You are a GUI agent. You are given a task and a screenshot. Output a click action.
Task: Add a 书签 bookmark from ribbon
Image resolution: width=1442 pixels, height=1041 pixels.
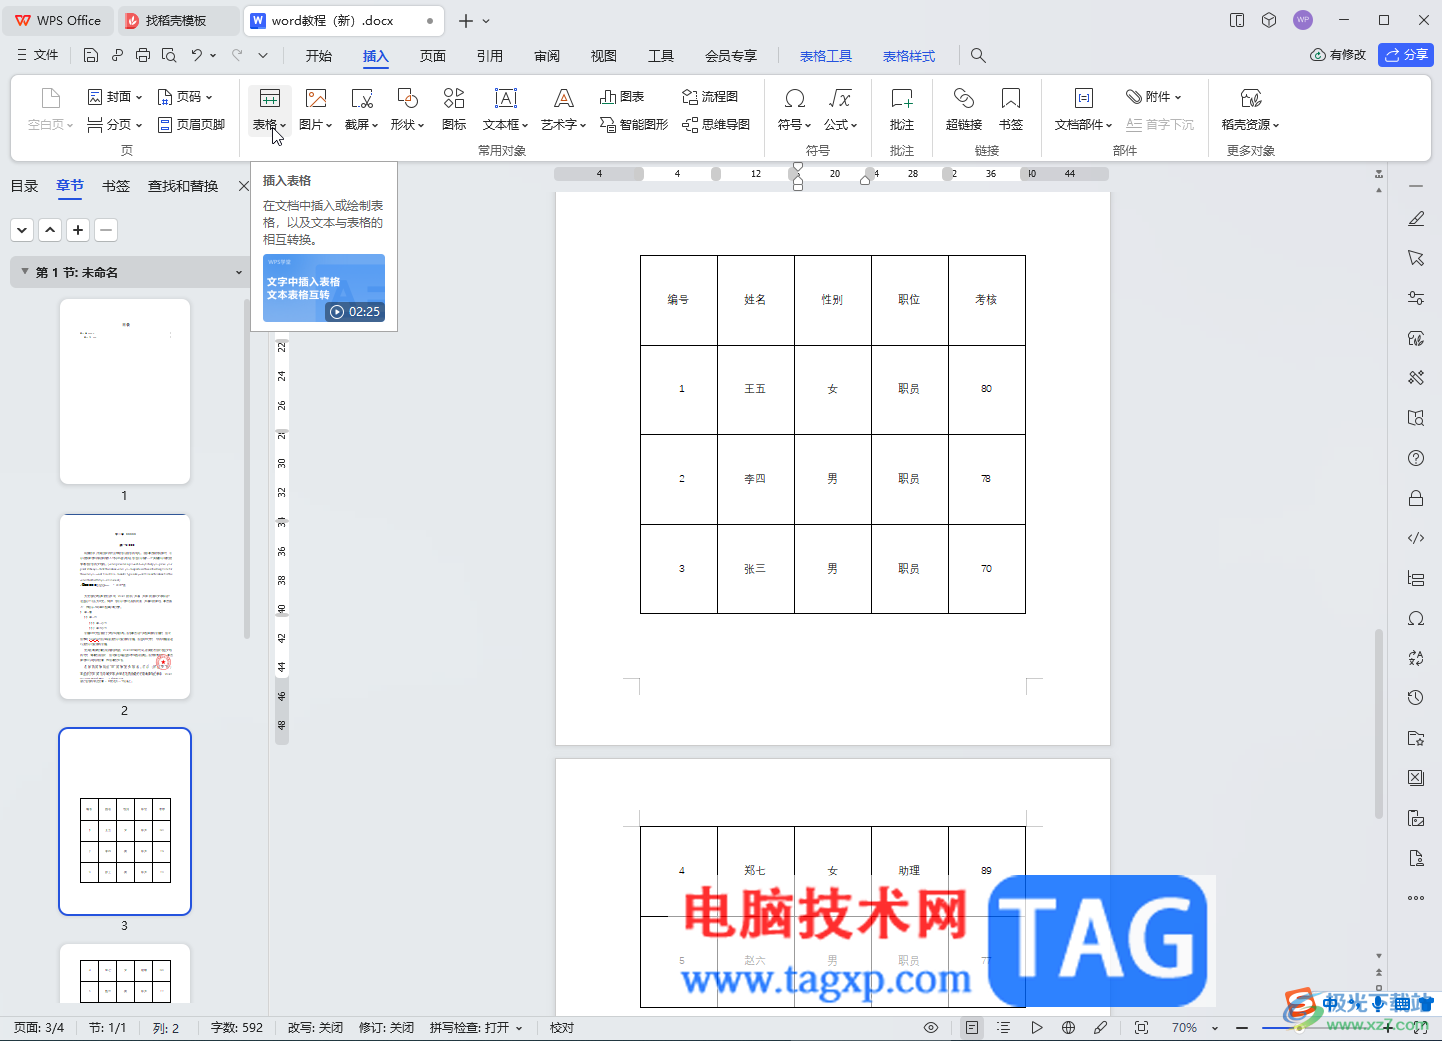pyautogui.click(x=1011, y=110)
